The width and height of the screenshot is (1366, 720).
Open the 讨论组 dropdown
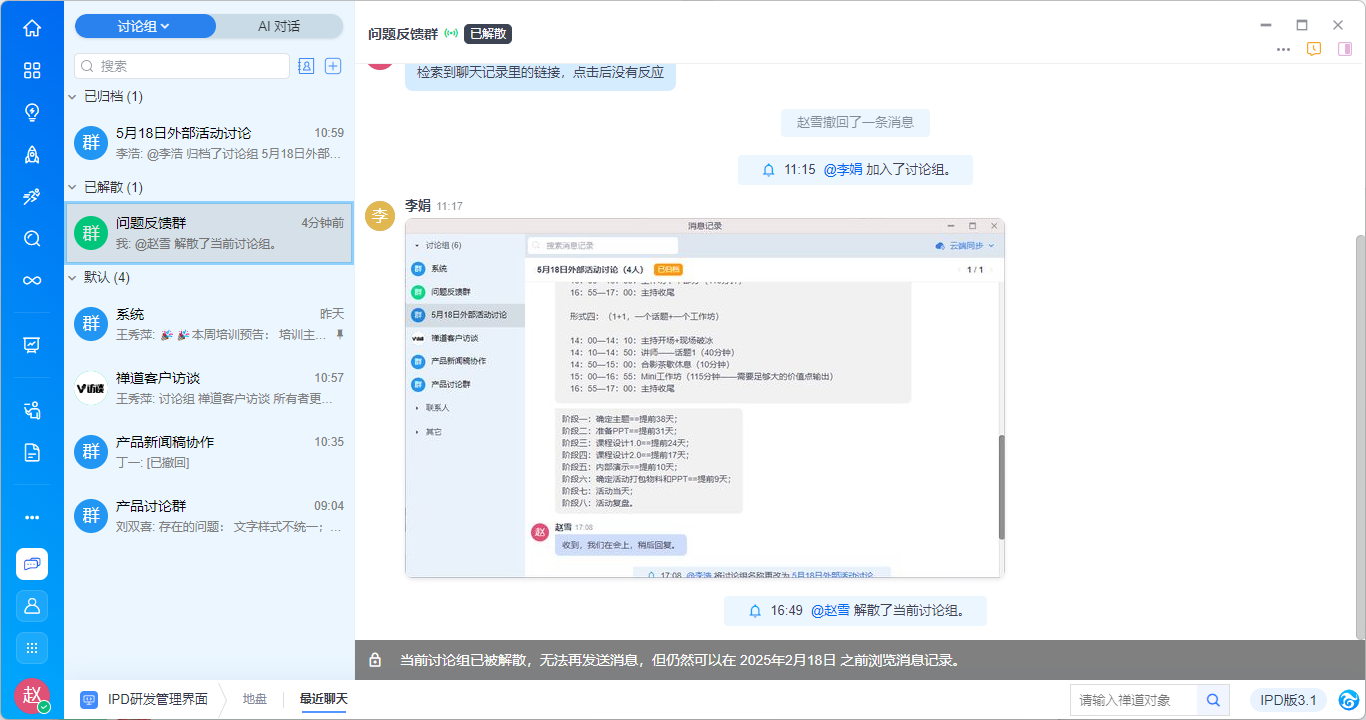[145, 26]
